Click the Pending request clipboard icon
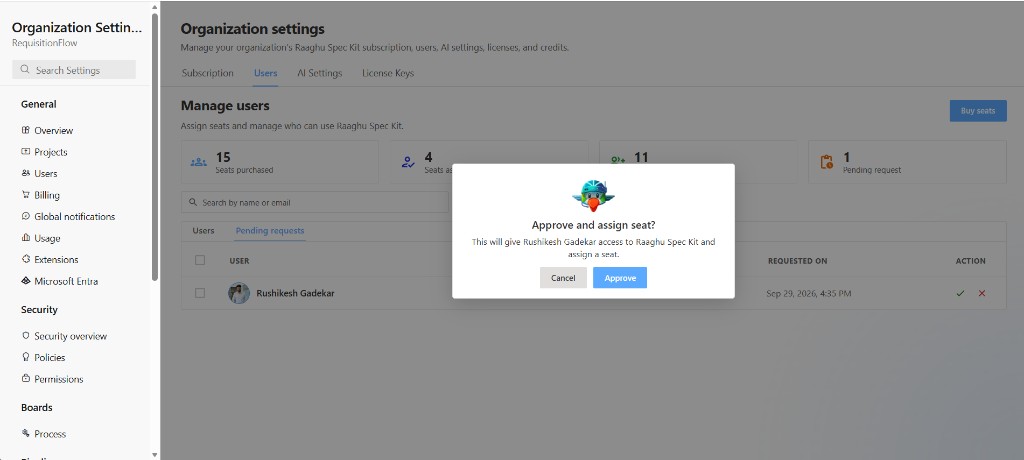 click(x=827, y=162)
